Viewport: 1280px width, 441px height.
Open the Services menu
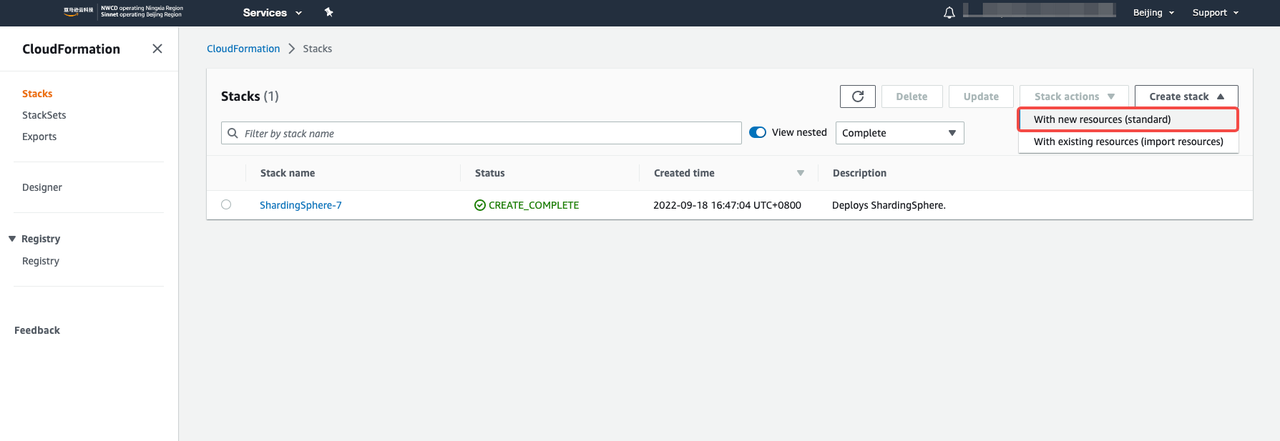click(x=272, y=13)
